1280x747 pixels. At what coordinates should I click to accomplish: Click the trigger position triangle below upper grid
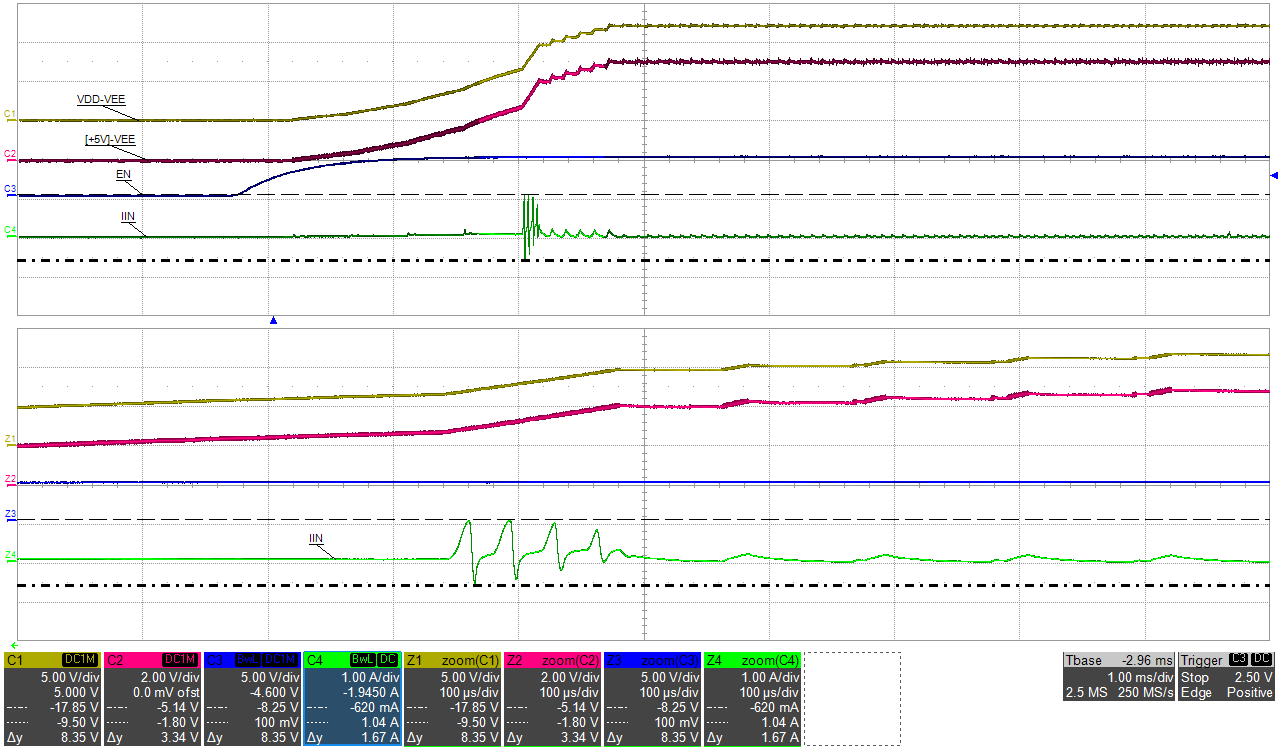pyautogui.click(x=272, y=318)
